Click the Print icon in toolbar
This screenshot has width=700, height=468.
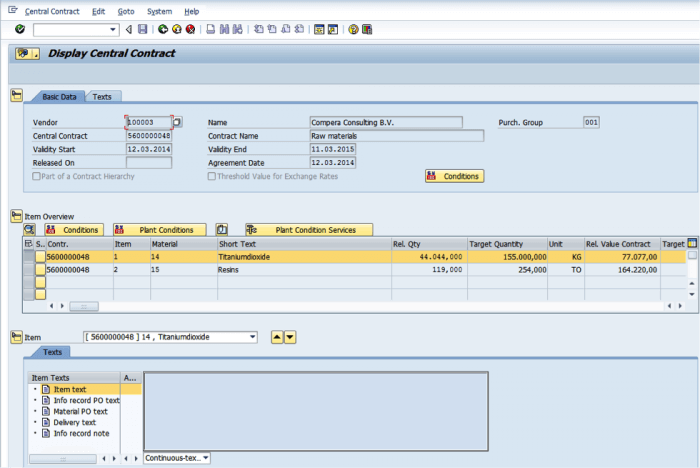pos(211,29)
